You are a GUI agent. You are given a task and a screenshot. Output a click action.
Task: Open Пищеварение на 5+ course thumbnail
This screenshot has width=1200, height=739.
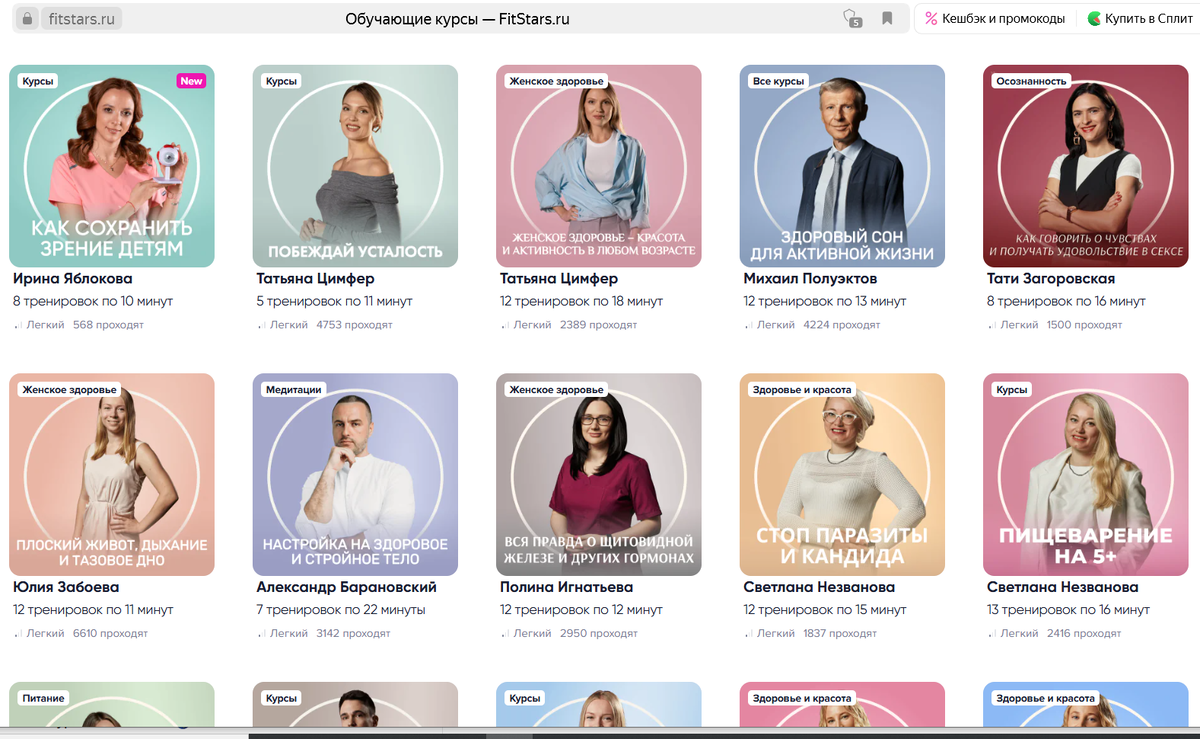tap(1086, 475)
